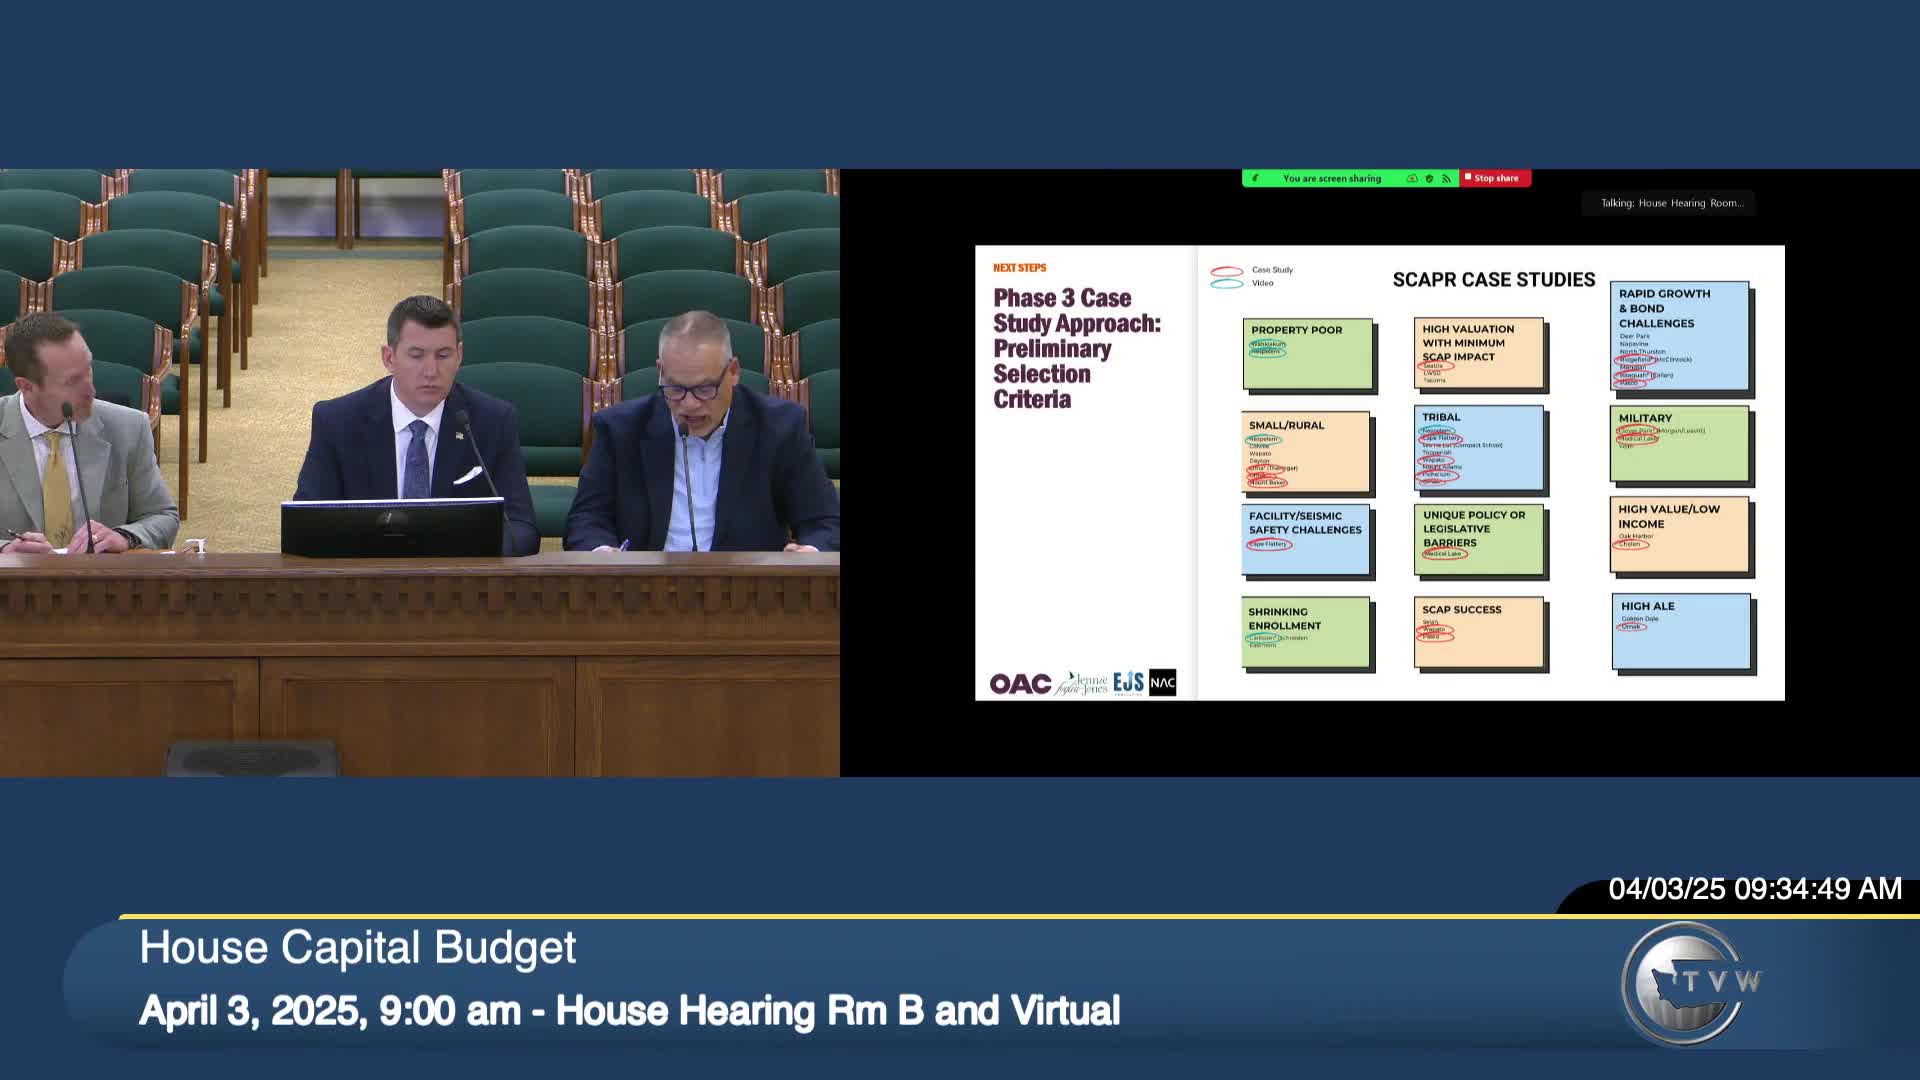Click the security shield icon in sharing bar

pos(1429,178)
